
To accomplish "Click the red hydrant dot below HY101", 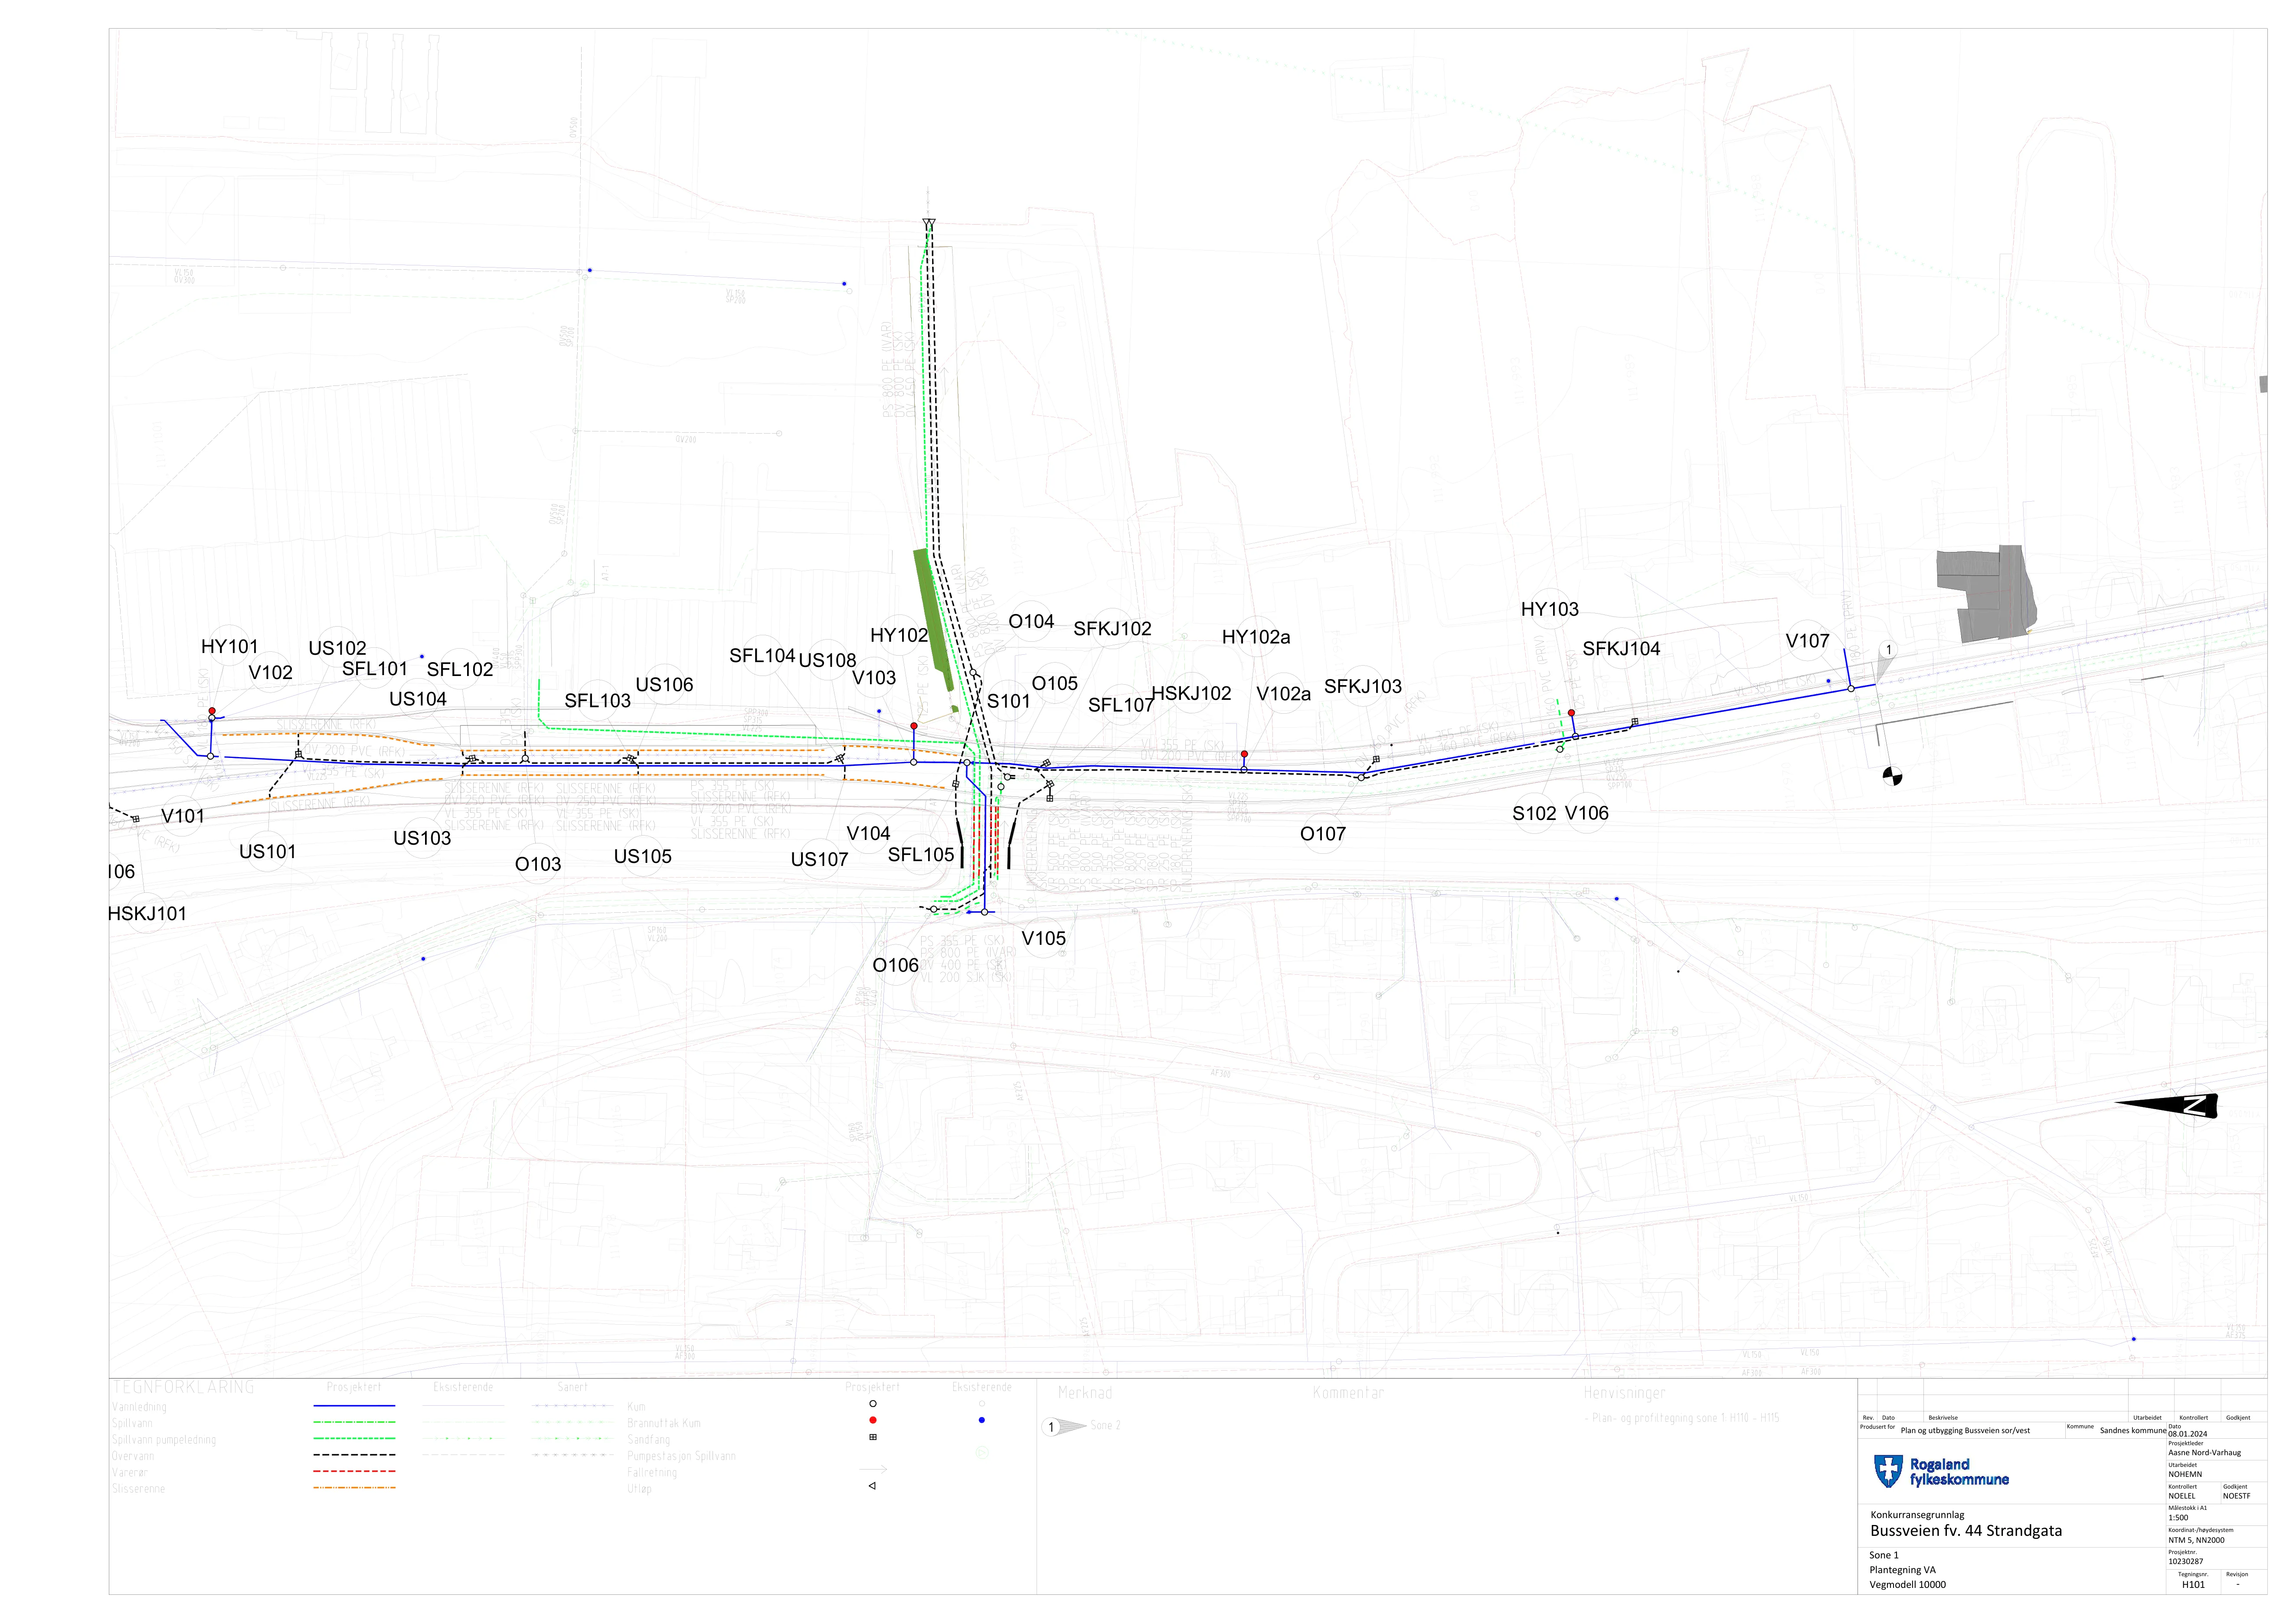I will [x=212, y=711].
